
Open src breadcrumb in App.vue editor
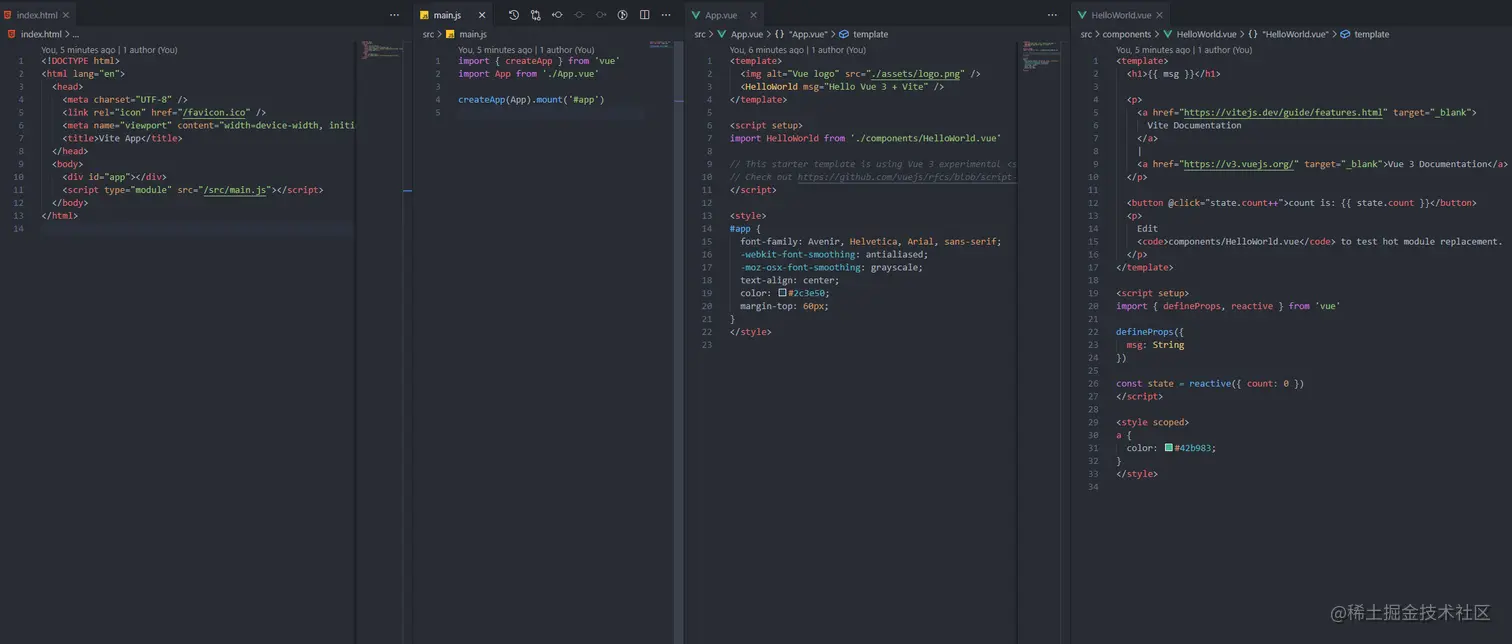pos(700,34)
